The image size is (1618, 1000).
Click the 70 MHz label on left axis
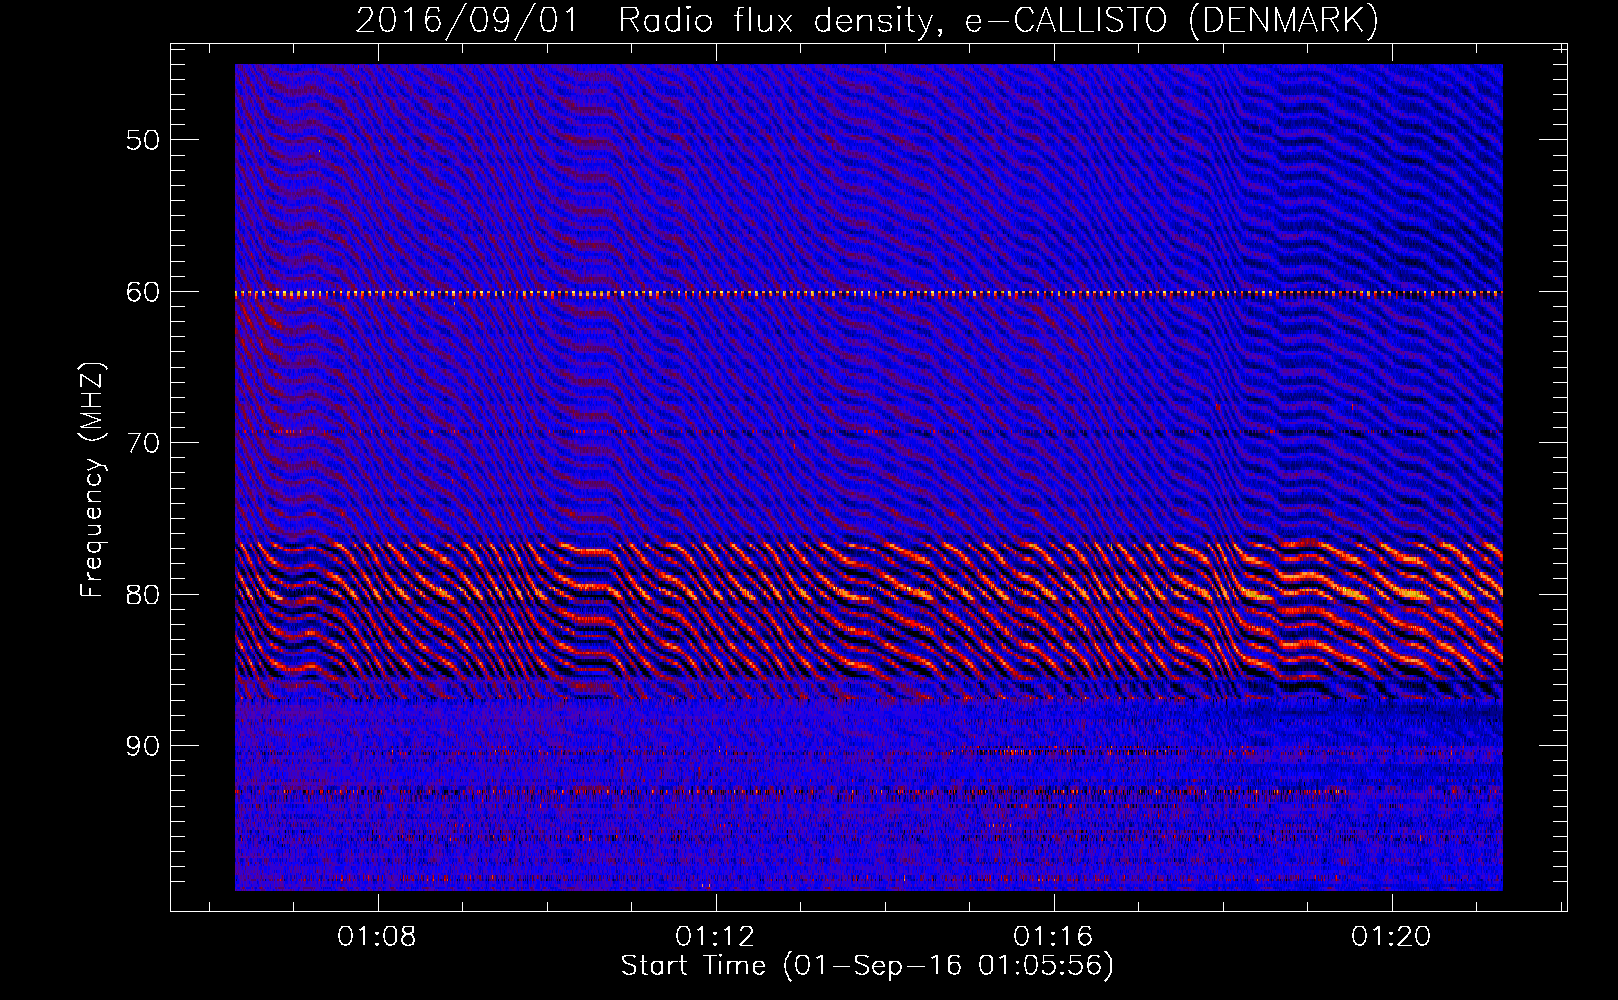coord(142,443)
